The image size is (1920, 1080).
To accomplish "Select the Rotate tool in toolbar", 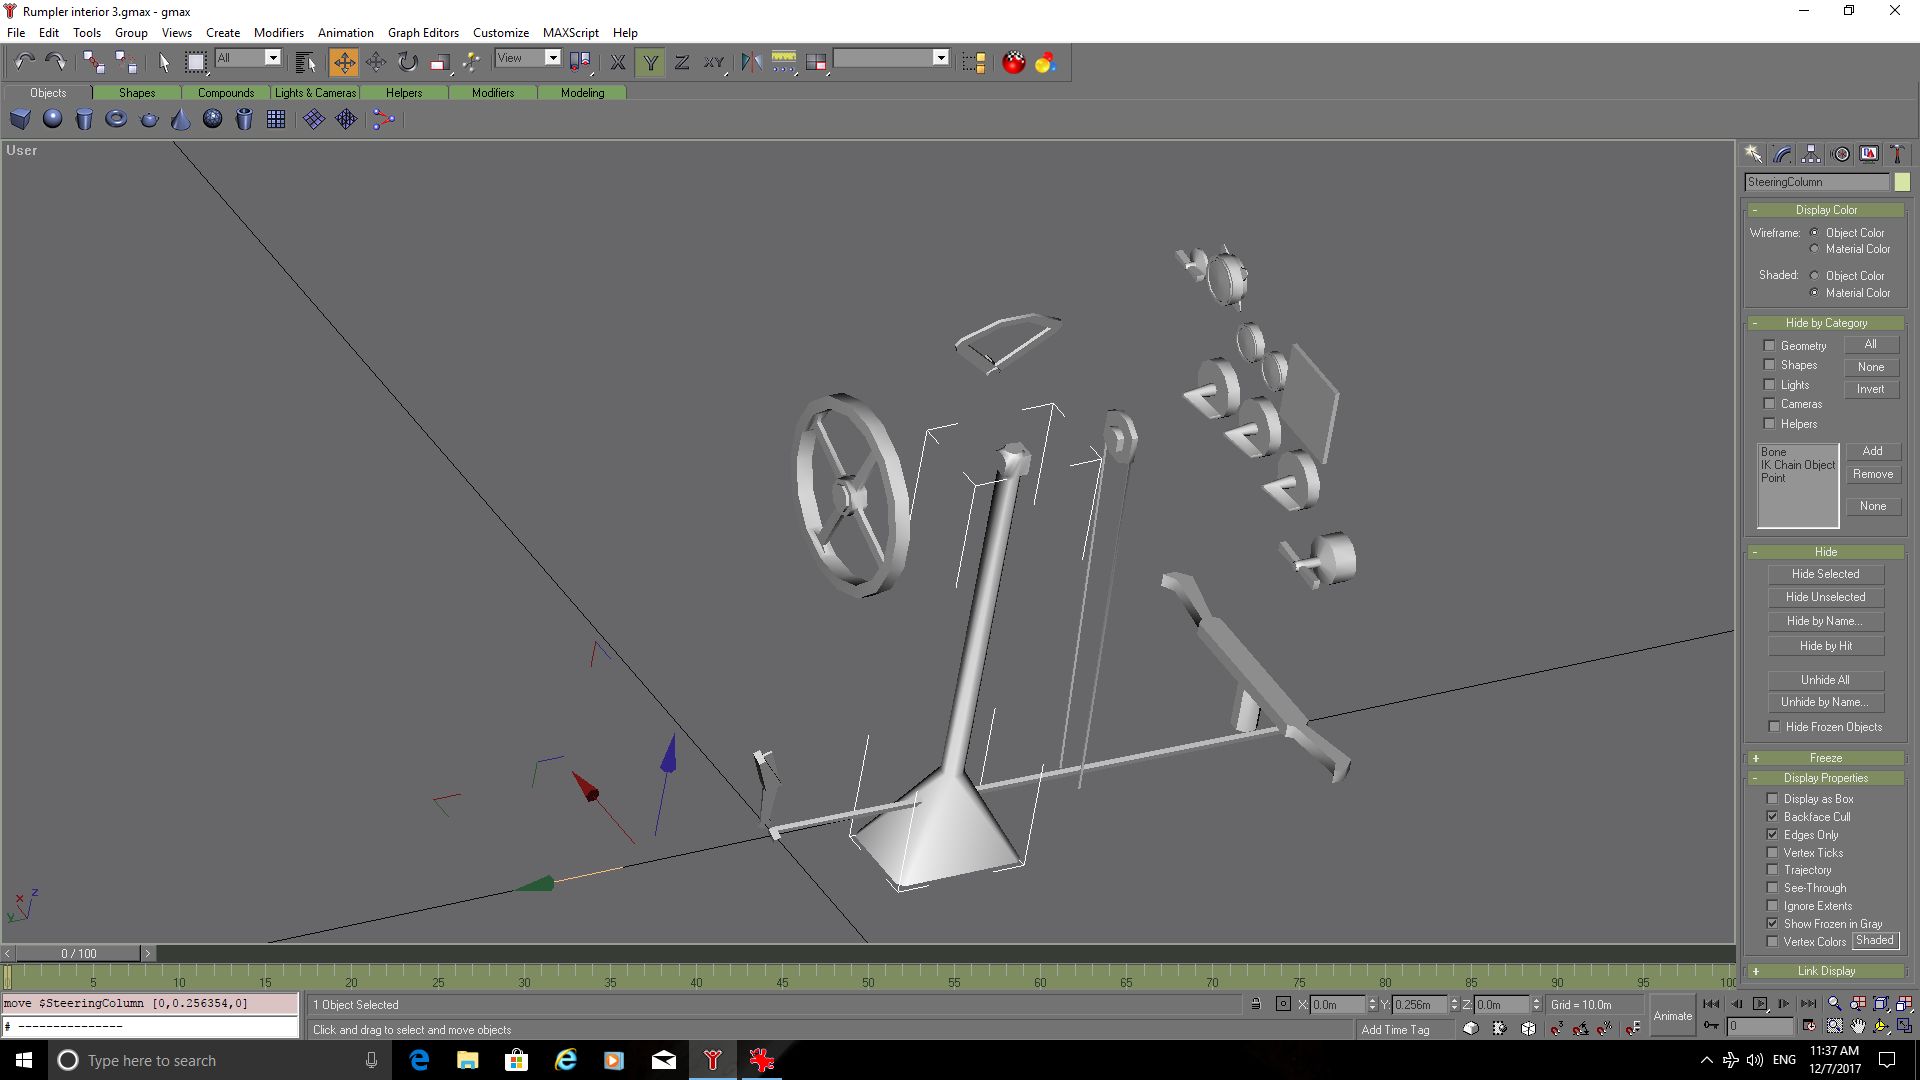I will [407, 62].
